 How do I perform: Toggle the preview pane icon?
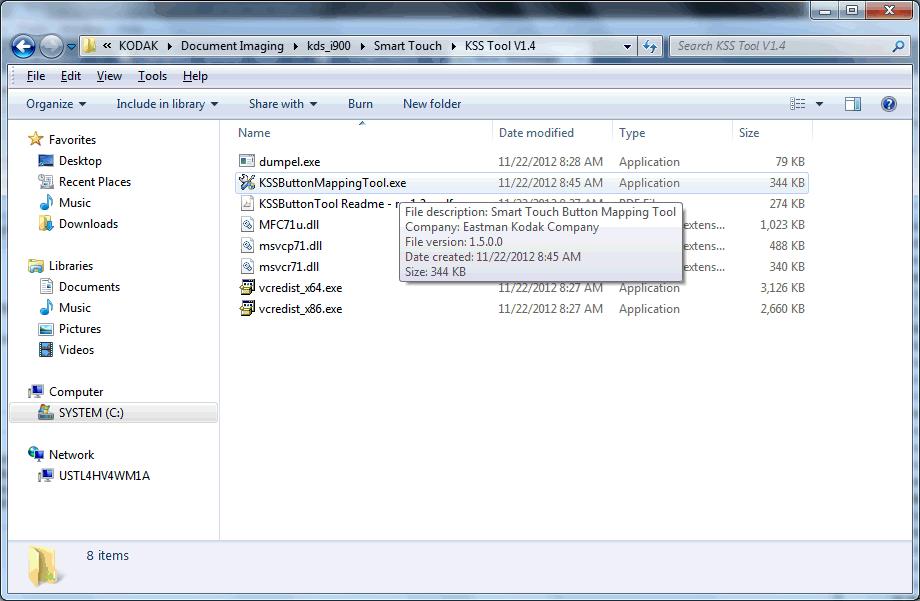pyautogui.click(x=853, y=104)
